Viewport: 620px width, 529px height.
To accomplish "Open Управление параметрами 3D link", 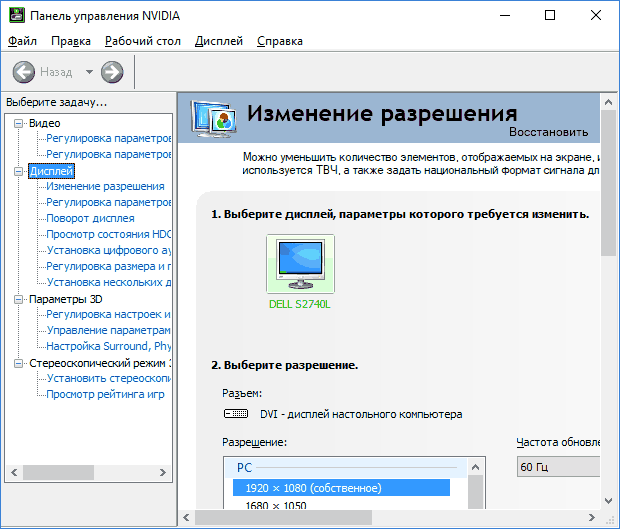I will [109, 330].
